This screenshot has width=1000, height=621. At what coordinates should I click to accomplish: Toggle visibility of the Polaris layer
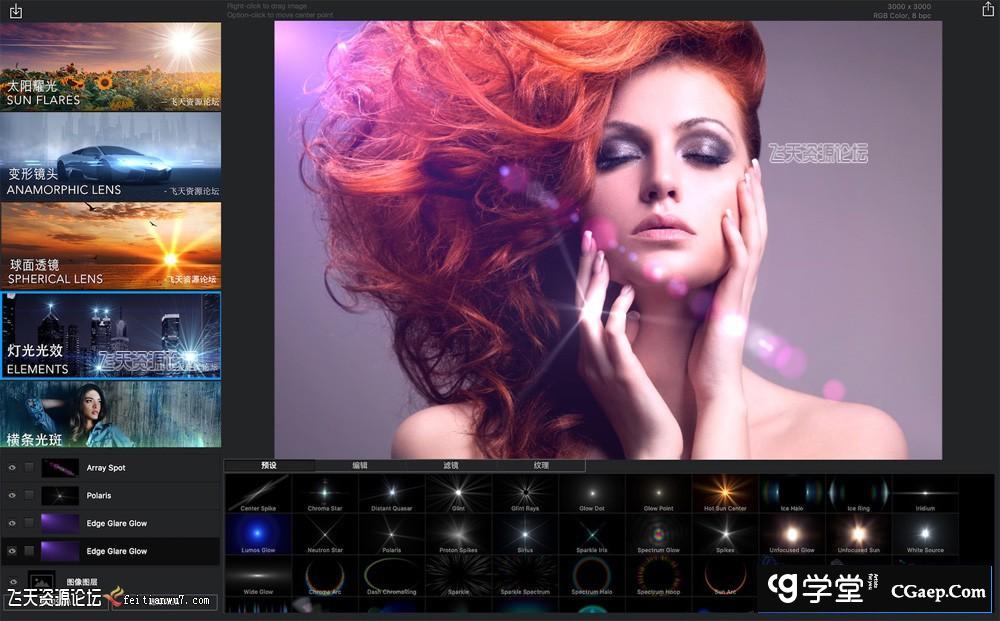[12, 496]
